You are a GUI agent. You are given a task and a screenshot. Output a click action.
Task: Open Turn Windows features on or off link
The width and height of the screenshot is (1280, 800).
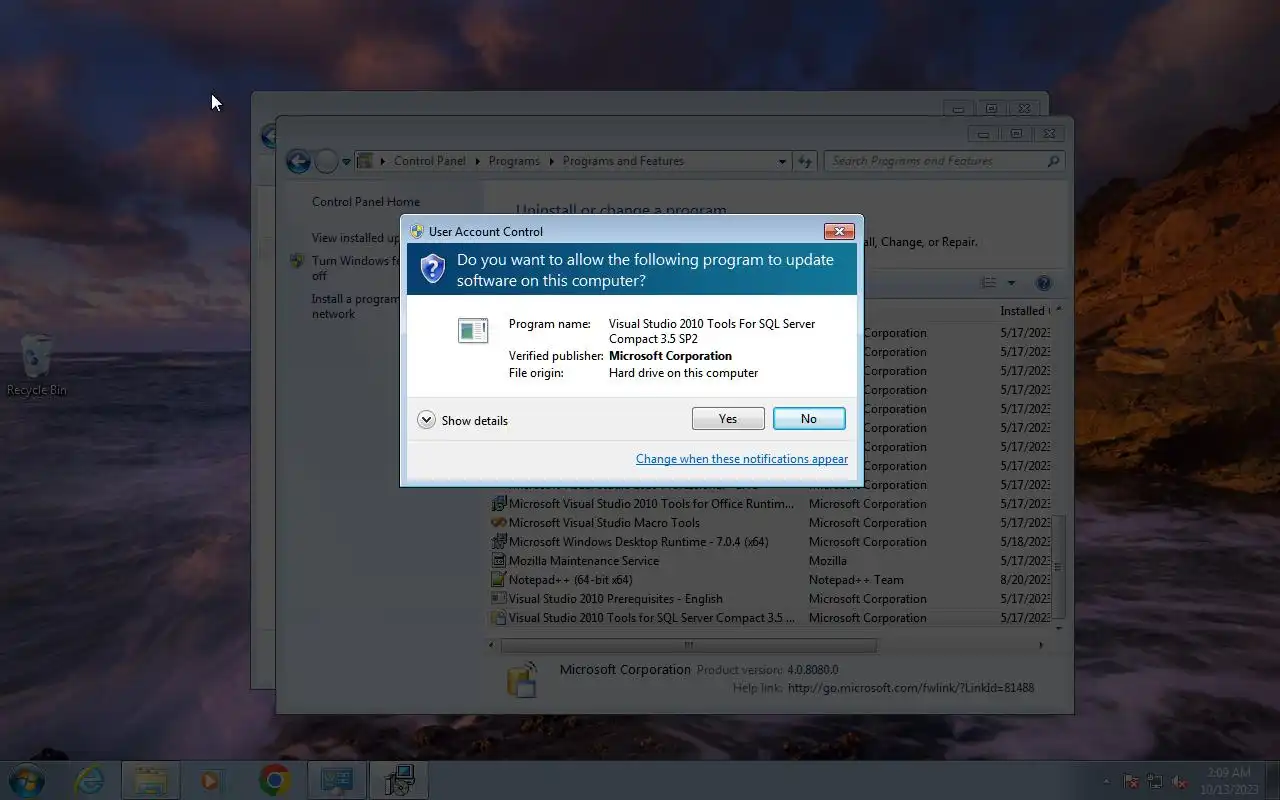(355, 268)
